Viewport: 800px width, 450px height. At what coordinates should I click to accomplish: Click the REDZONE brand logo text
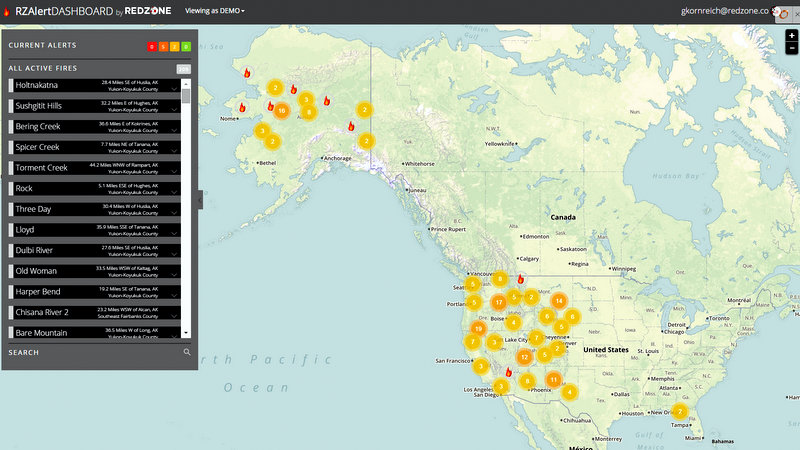tap(148, 11)
